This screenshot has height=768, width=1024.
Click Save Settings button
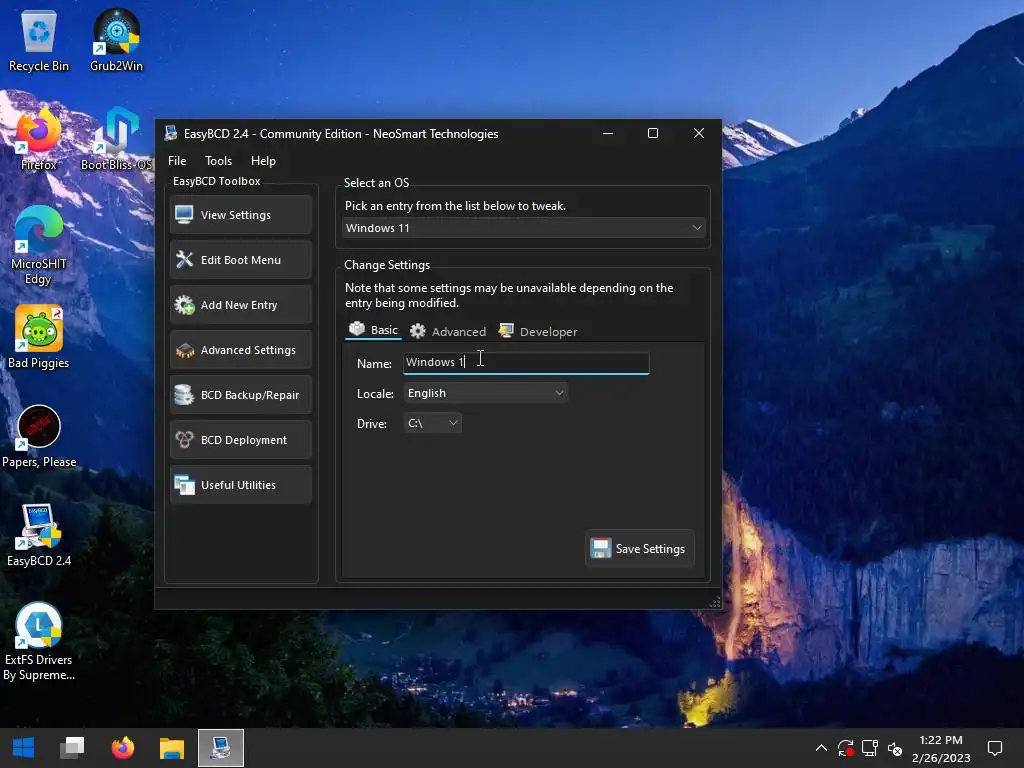639,549
